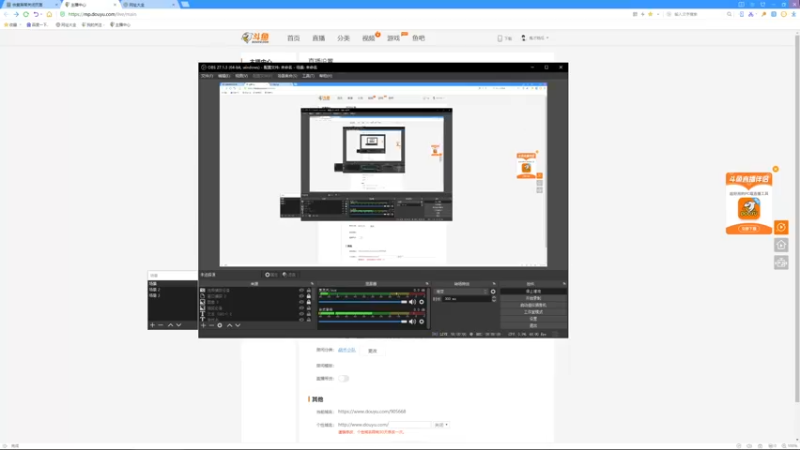Move source up in the sources toolbar
Screen dimensions: 800x450
(x=230, y=325)
